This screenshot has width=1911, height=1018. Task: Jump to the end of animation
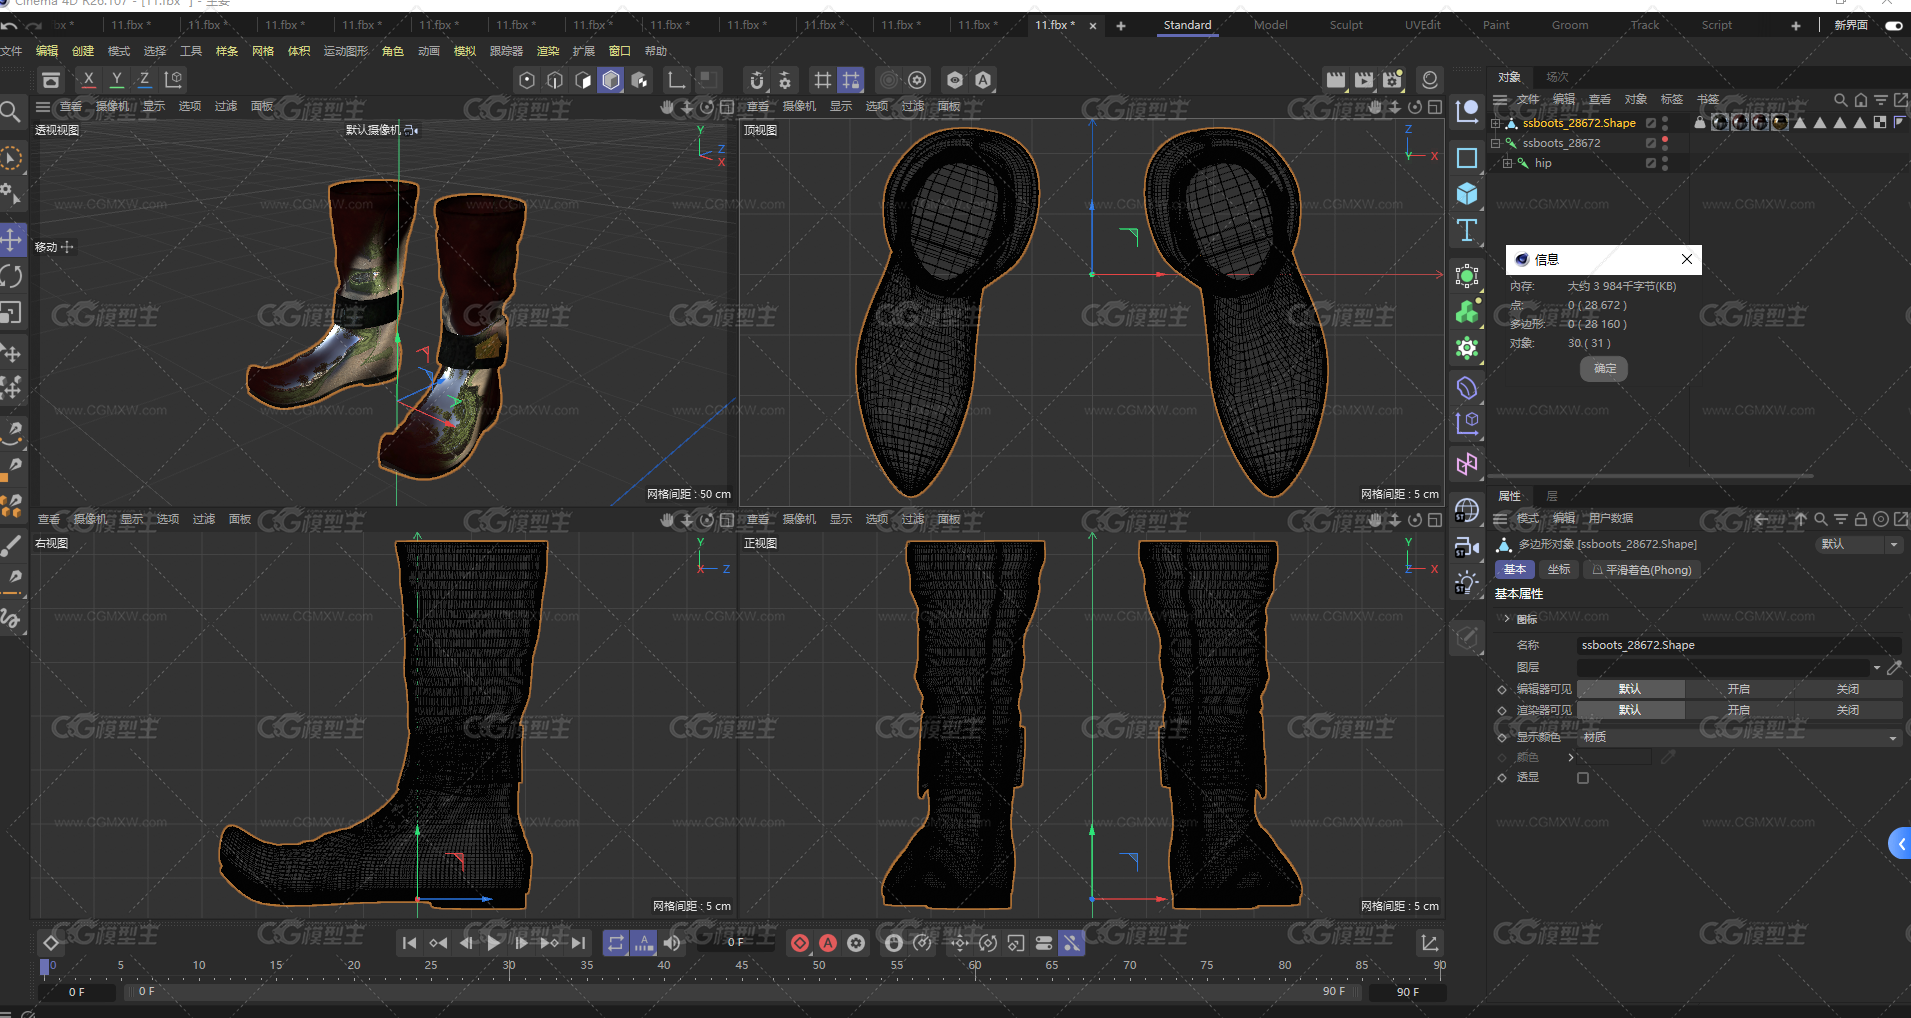[x=578, y=943]
